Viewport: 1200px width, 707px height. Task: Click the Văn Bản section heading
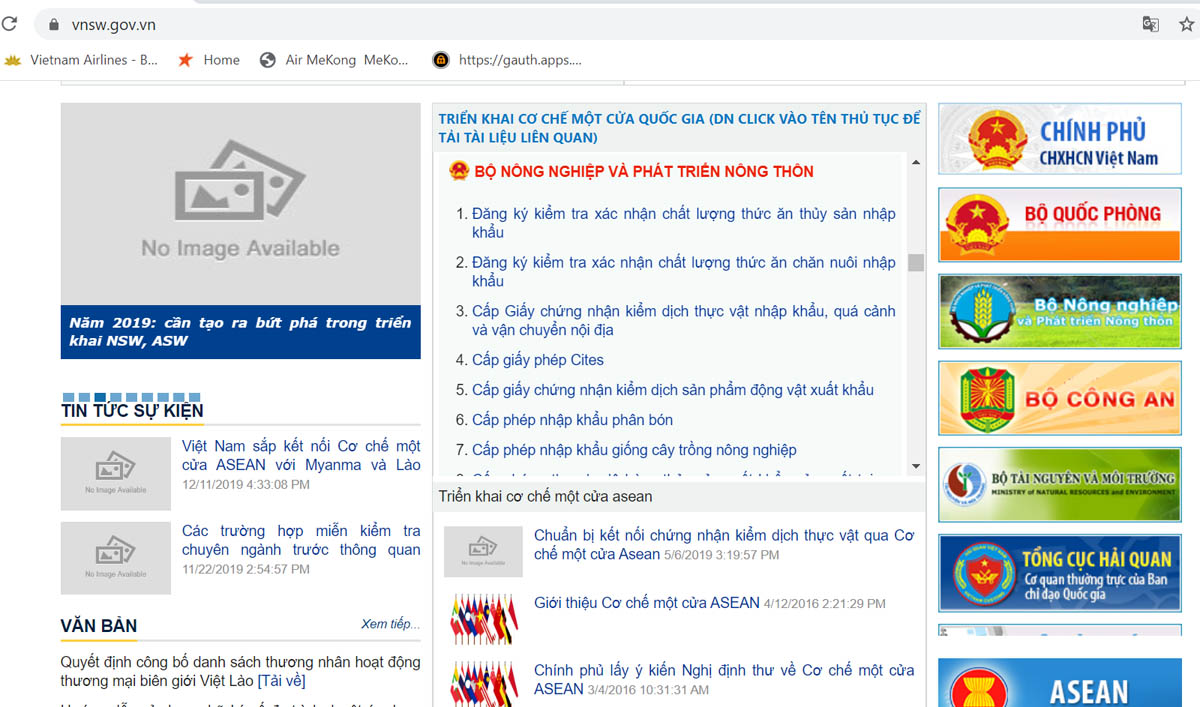(x=99, y=626)
